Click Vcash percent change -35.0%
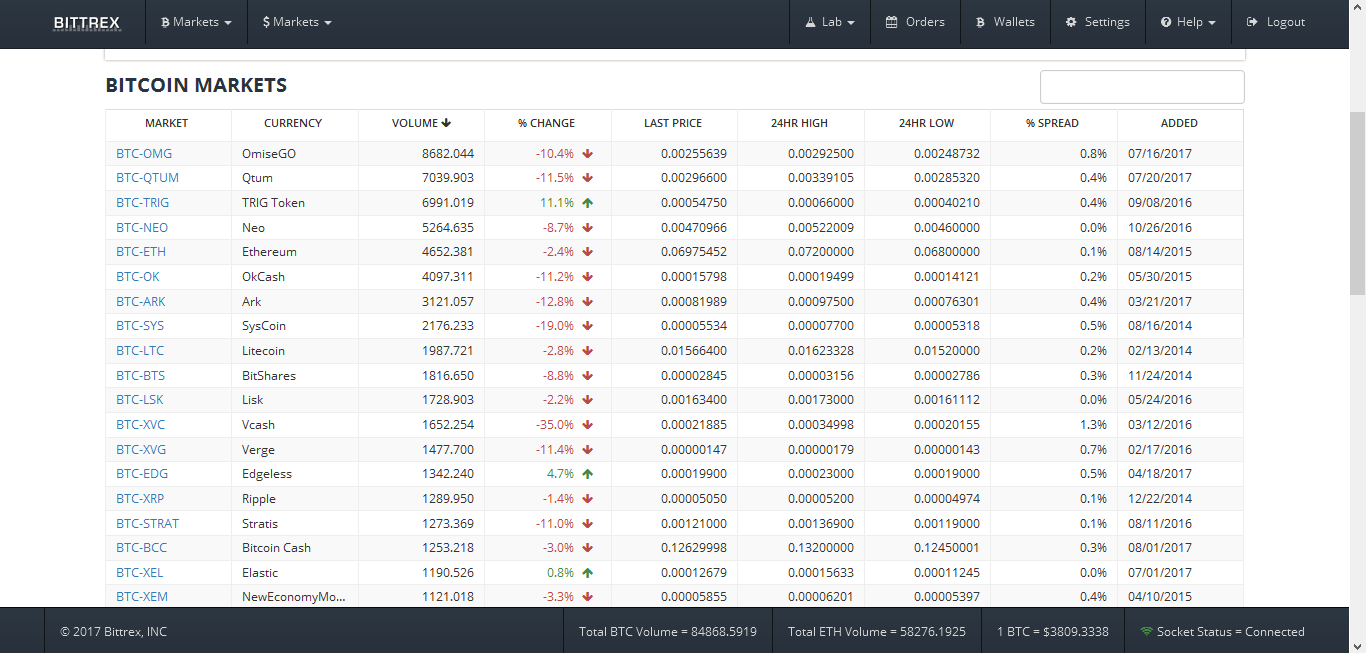 click(555, 424)
